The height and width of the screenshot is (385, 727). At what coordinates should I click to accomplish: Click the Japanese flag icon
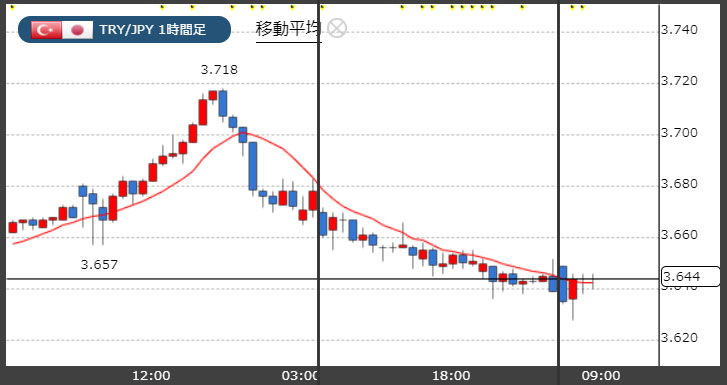point(77,30)
